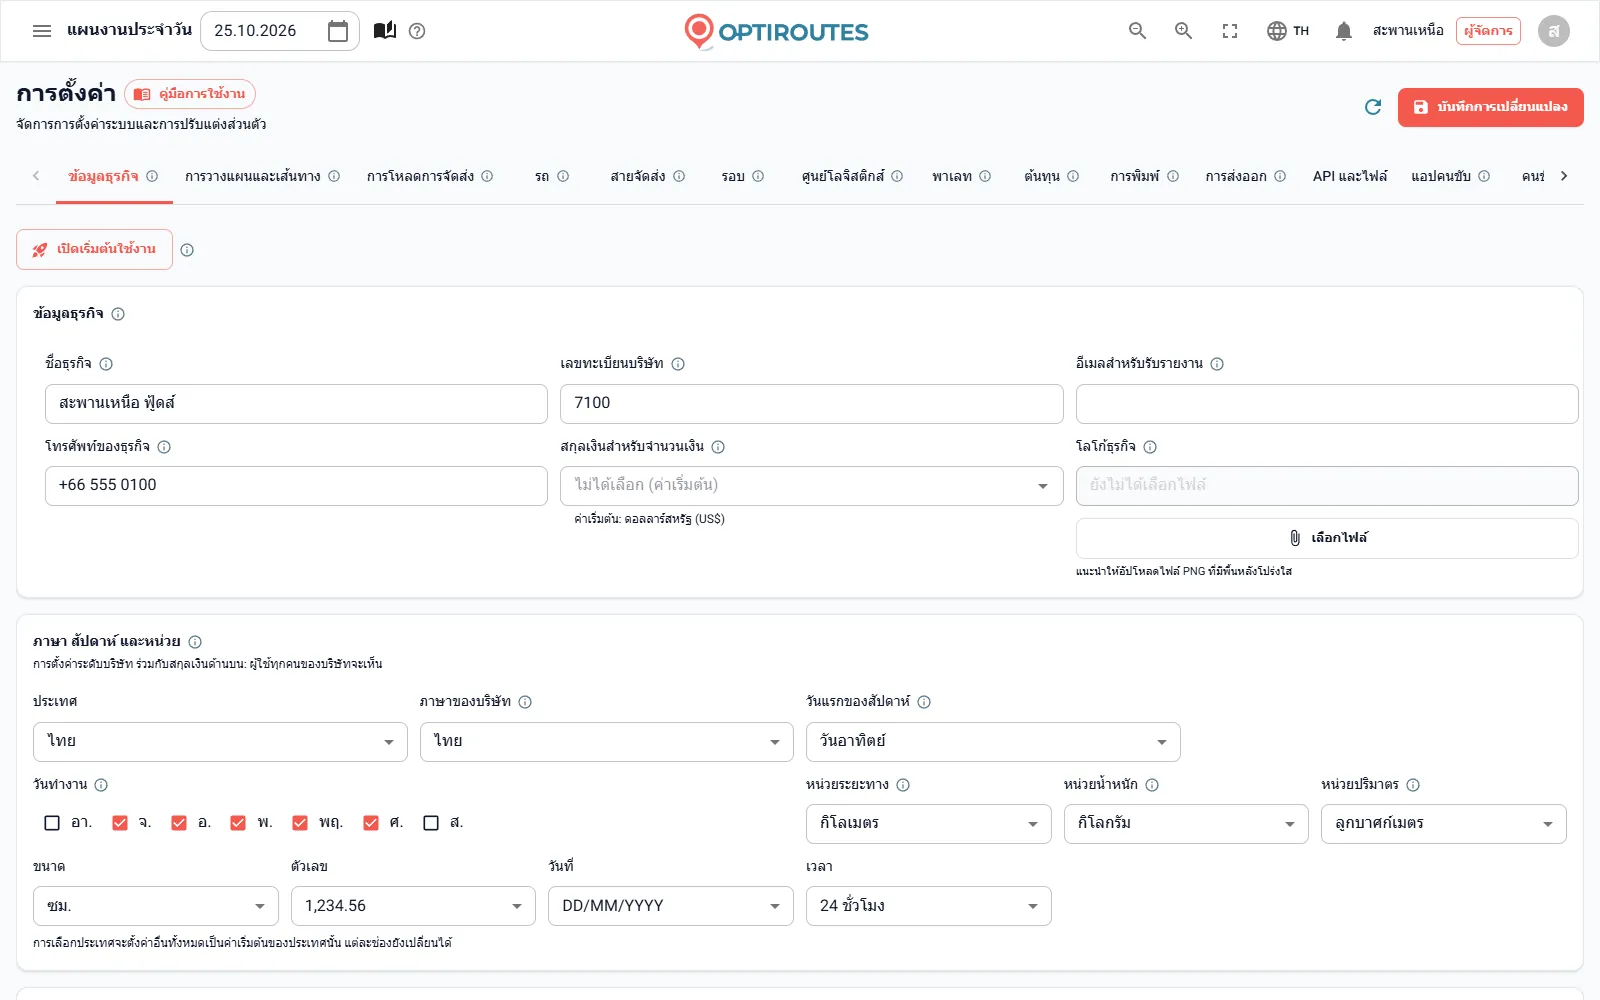Viewport: 1600px width, 1000px height.
Task: Open the ภาษาของบริษัท language dropdown
Action: coord(607,742)
